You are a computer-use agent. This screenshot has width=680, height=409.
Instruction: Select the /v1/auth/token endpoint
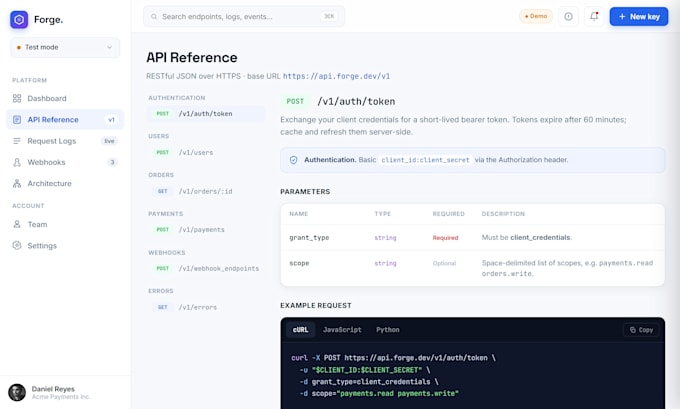pyautogui.click(x=206, y=114)
